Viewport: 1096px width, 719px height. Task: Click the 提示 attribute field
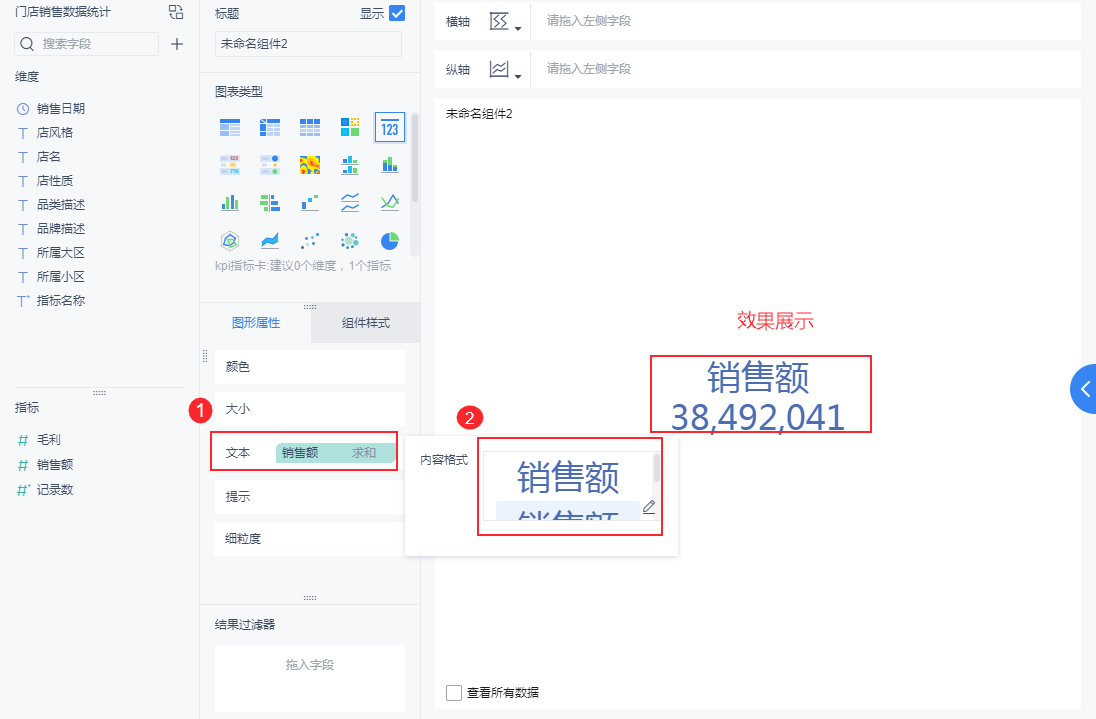310,497
